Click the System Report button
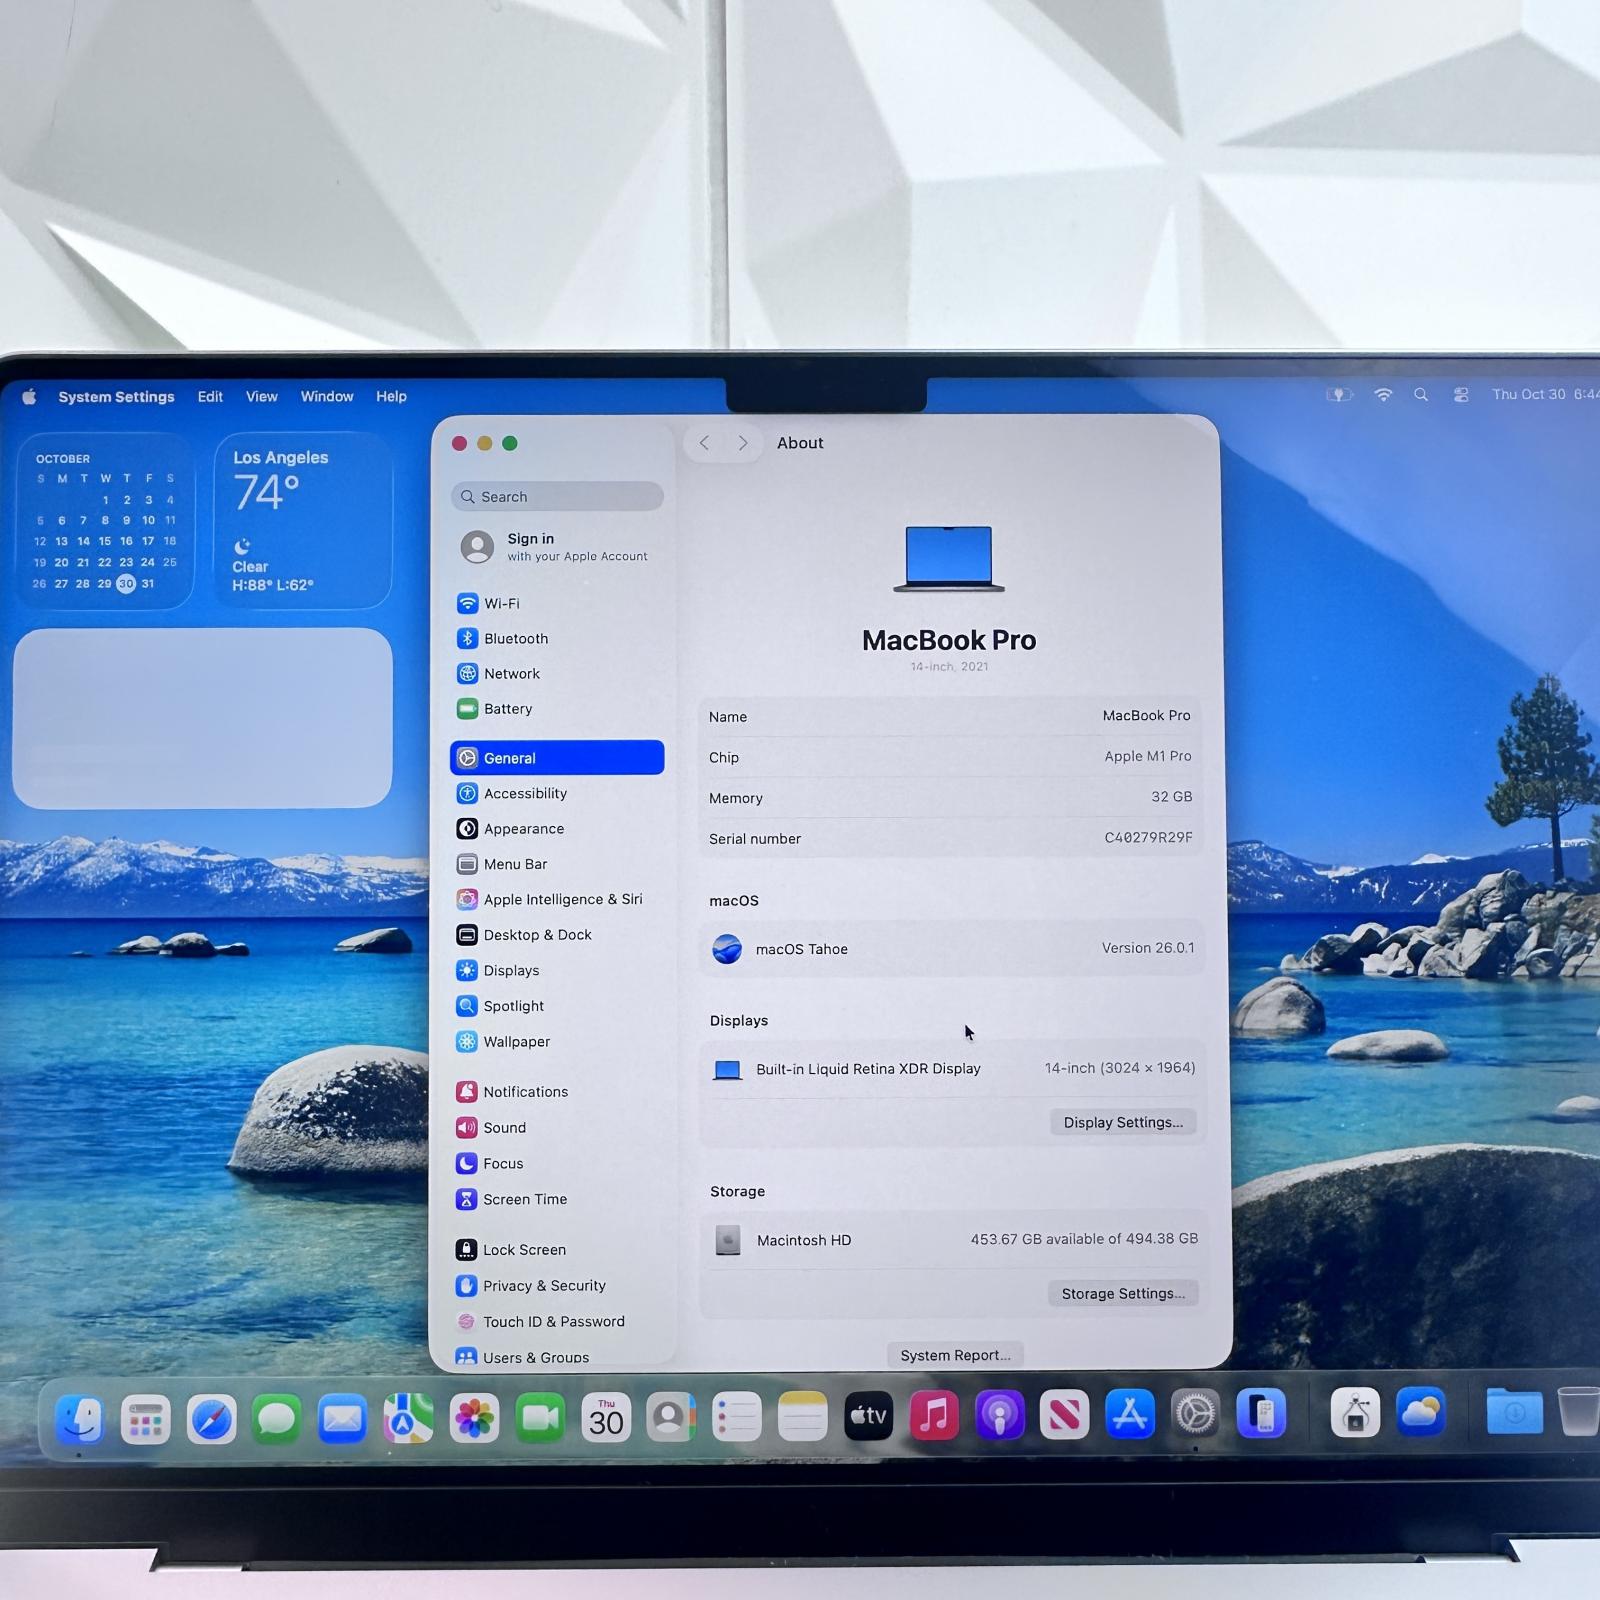1600x1600 pixels. point(954,1354)
